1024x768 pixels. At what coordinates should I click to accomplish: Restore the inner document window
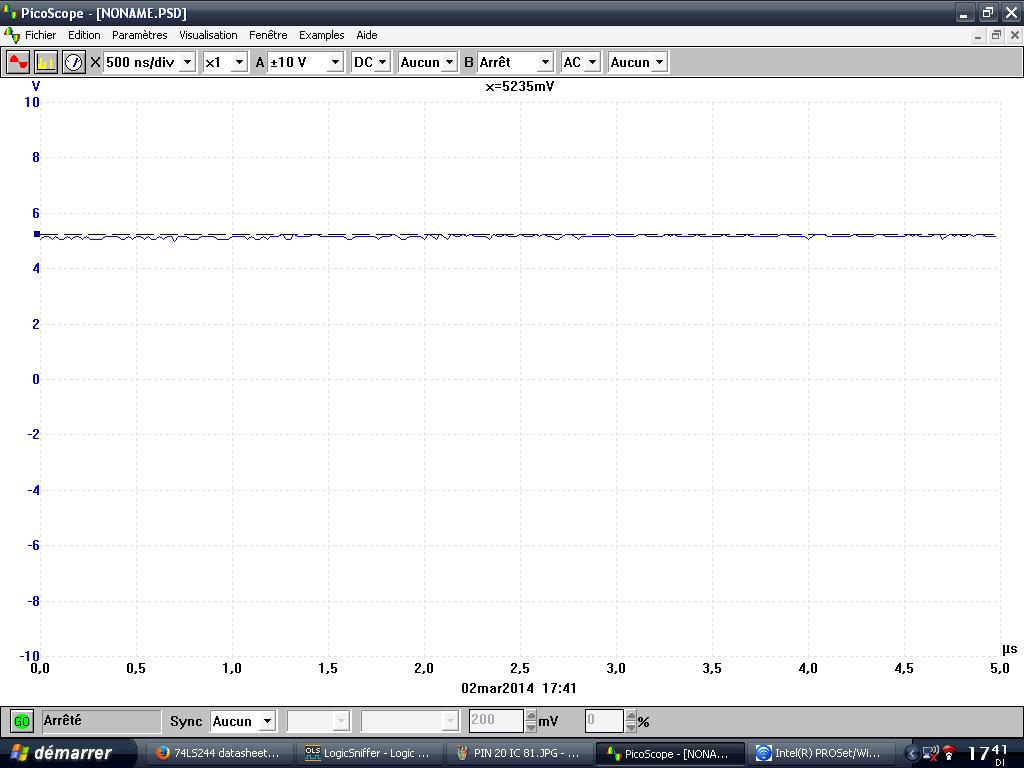click(996, 35)
